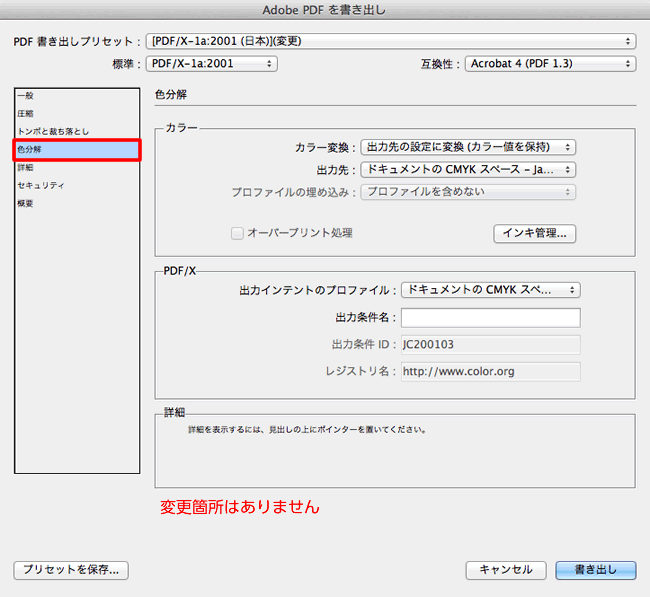The width and height of the screenshot is (650, 597).
Task: Expand 出力インテントのプロファイル dropdown
Action: click(x=490, y=290)
